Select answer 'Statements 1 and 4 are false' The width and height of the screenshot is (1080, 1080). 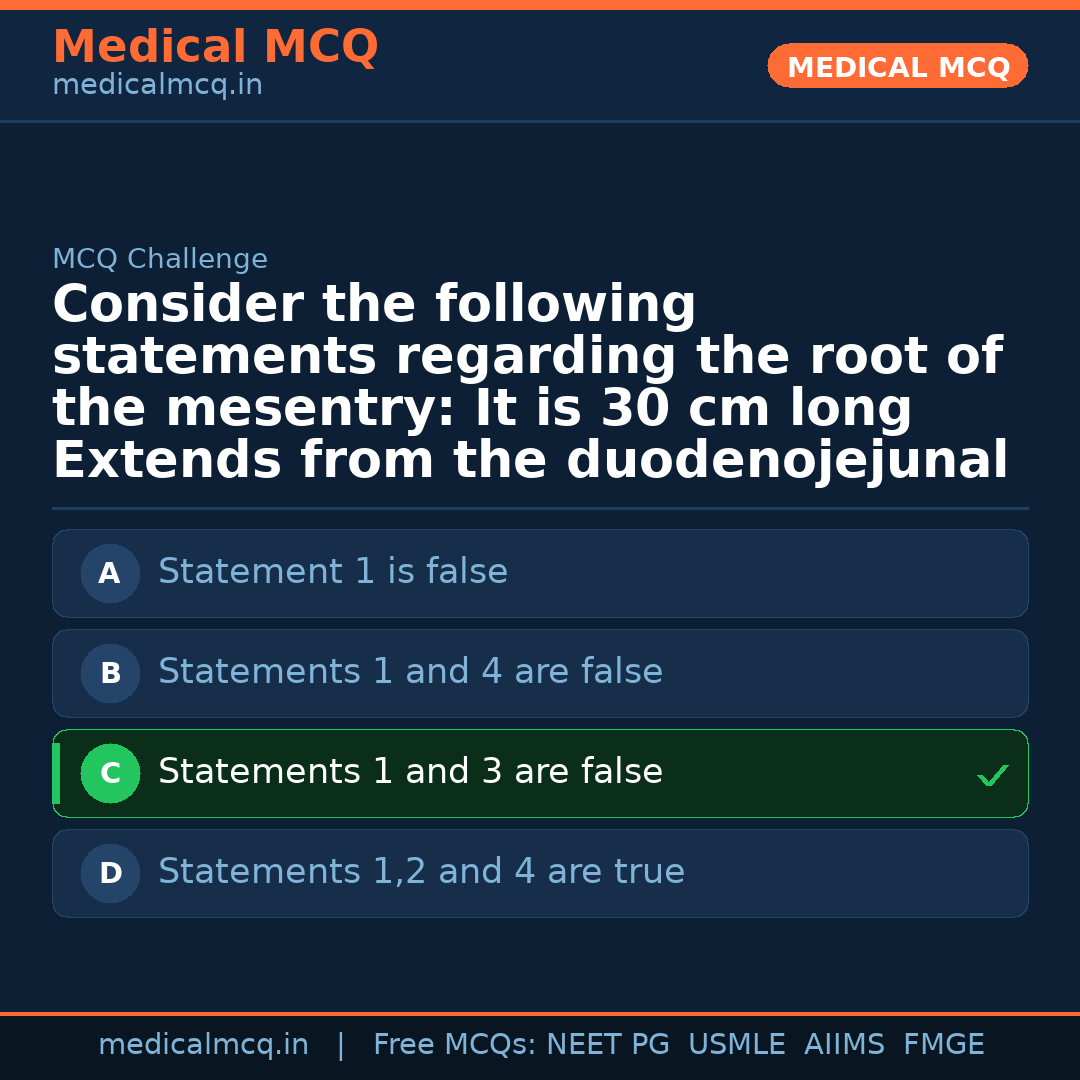point(540,673)
